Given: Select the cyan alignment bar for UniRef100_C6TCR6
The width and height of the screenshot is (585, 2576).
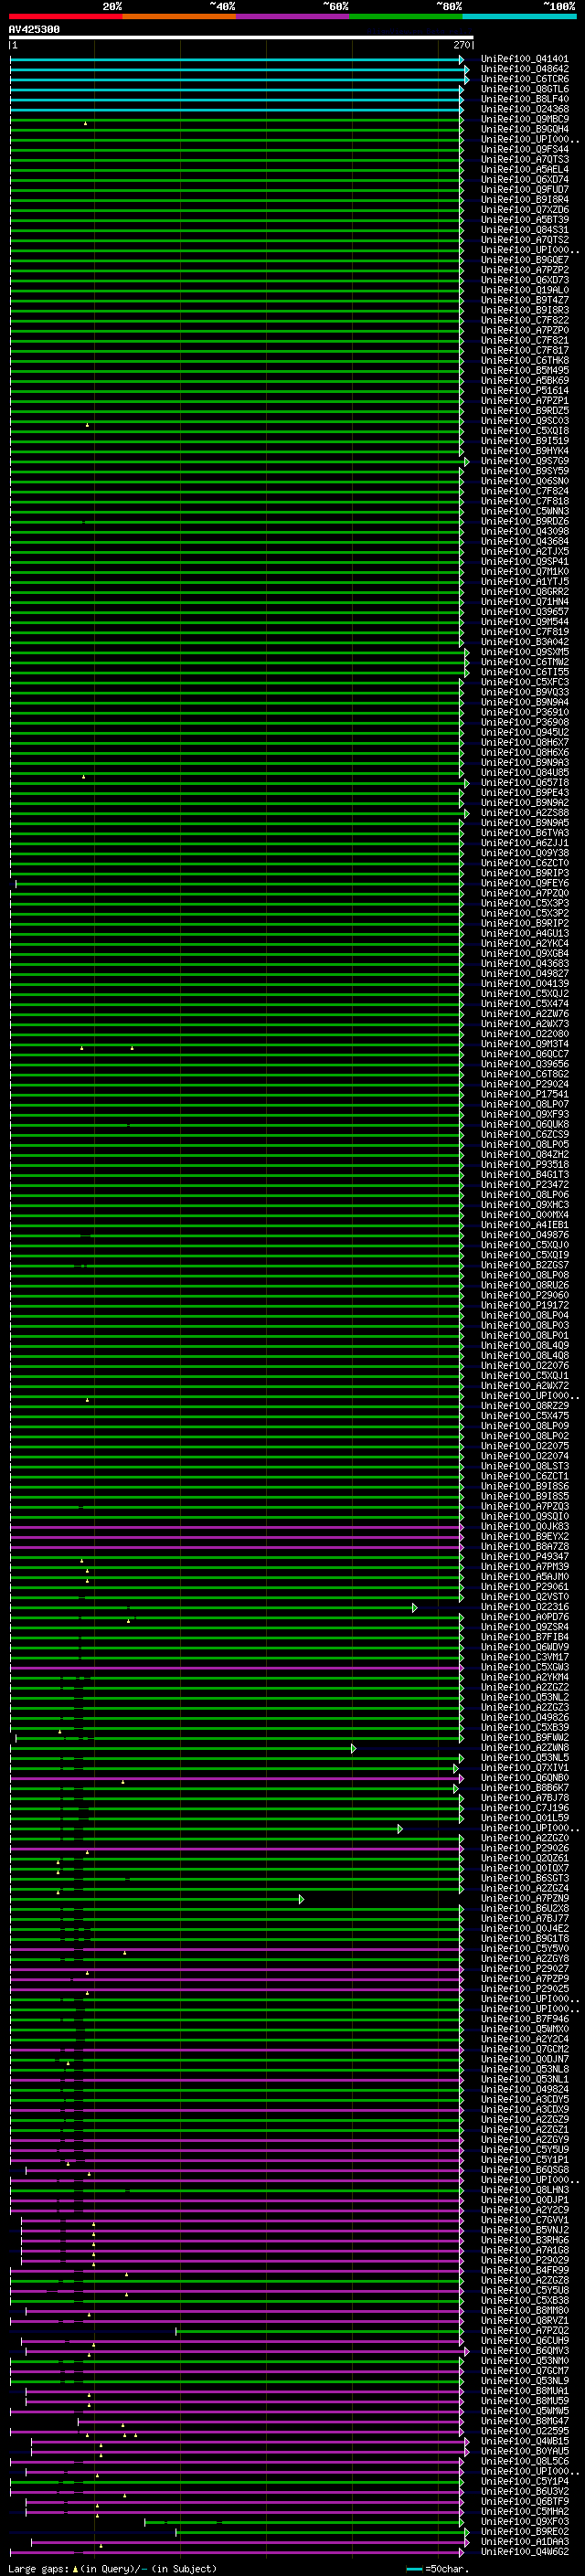Looking at the screenshot, I should (239, 80).
